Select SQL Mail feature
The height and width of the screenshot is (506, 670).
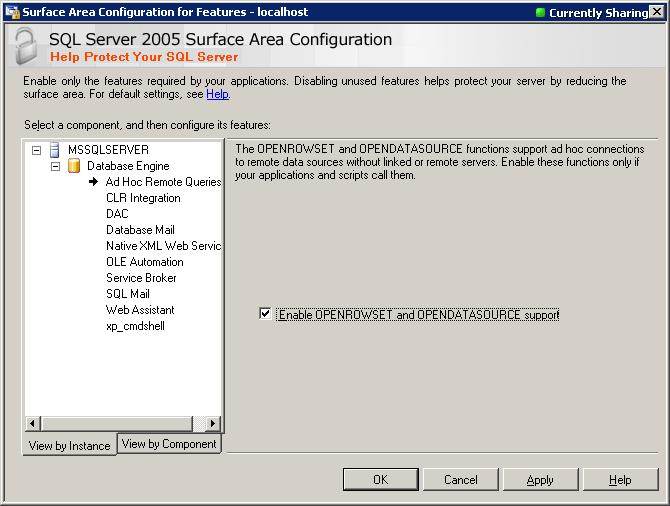pyautogui.click(x=128, y=294)
